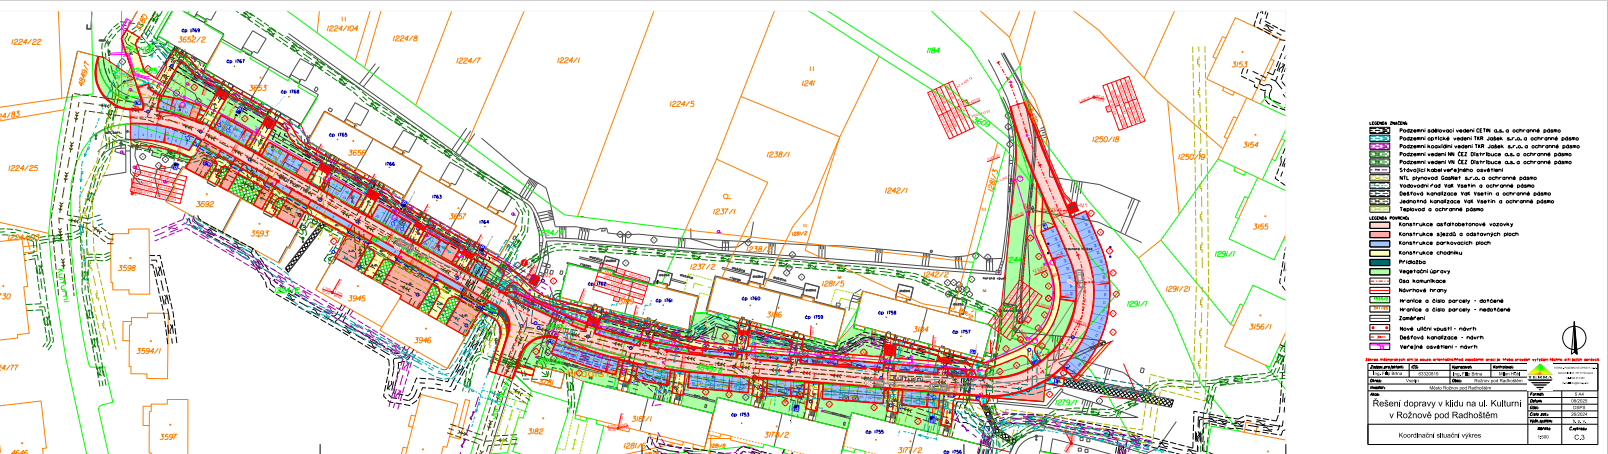This screenshot has height=454, width=1608.
Task: Click the 'Koordinační situační výkres' title block cell
Action: (x=1446, y=436)
